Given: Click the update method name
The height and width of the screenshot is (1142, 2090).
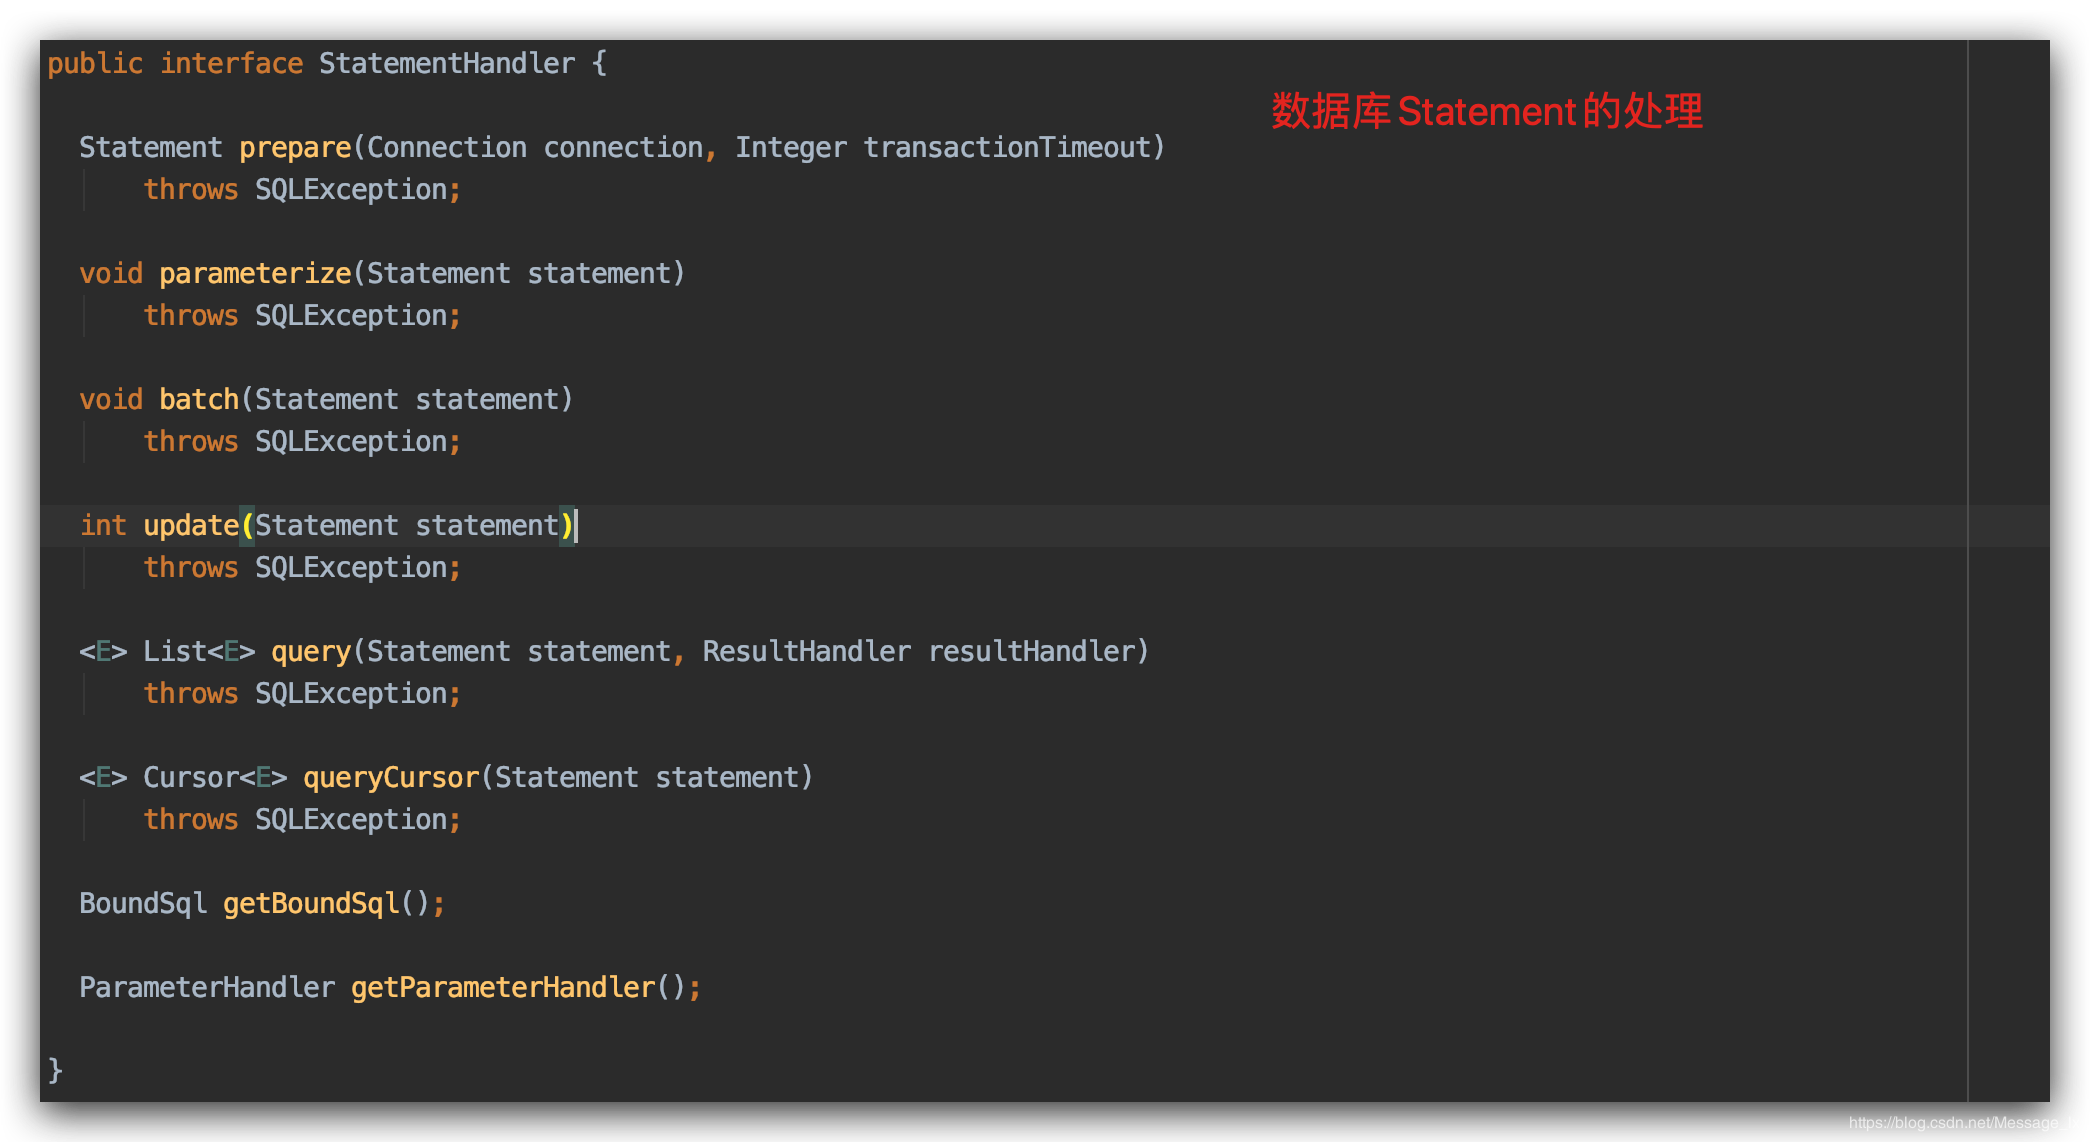Looking at the screenshot, I should (190, 526).
